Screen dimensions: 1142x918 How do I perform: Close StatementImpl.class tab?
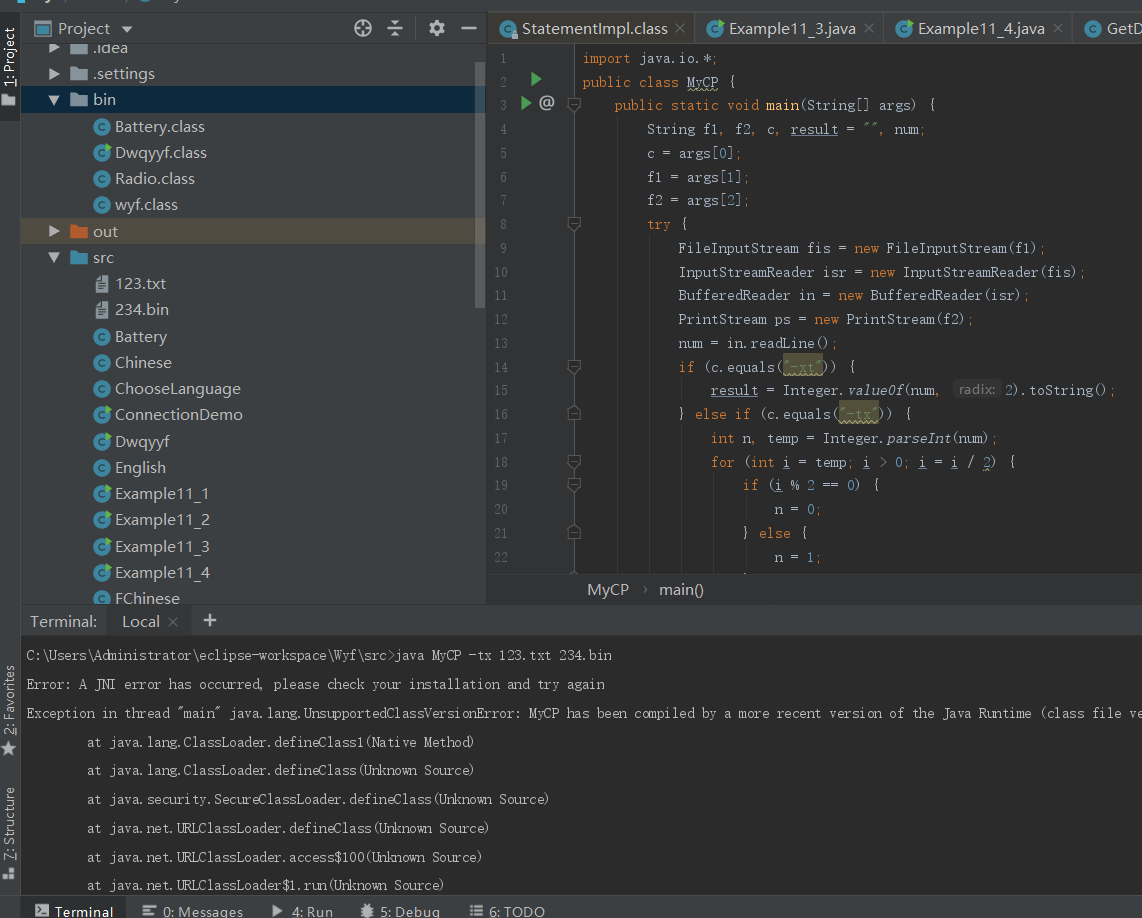680,28
